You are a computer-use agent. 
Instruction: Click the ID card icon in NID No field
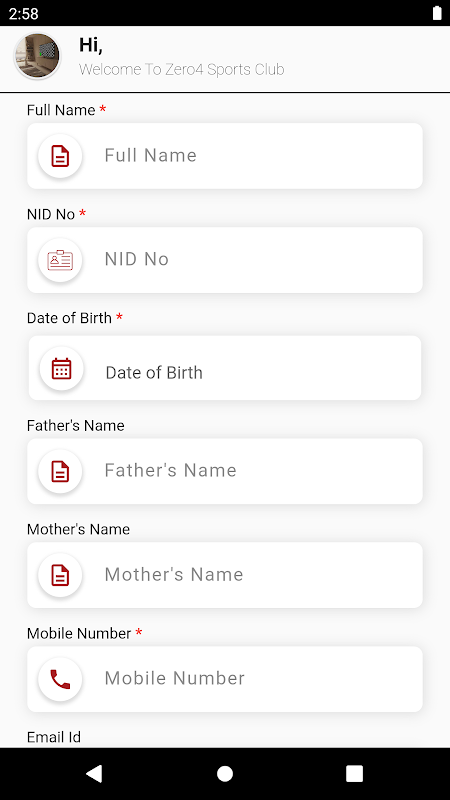(60, 260)
